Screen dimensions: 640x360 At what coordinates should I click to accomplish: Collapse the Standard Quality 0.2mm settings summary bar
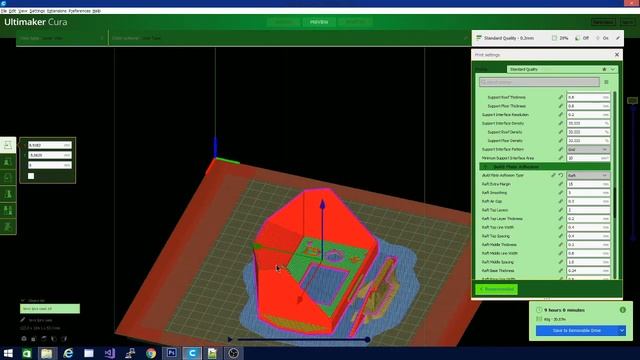(547, 38)
